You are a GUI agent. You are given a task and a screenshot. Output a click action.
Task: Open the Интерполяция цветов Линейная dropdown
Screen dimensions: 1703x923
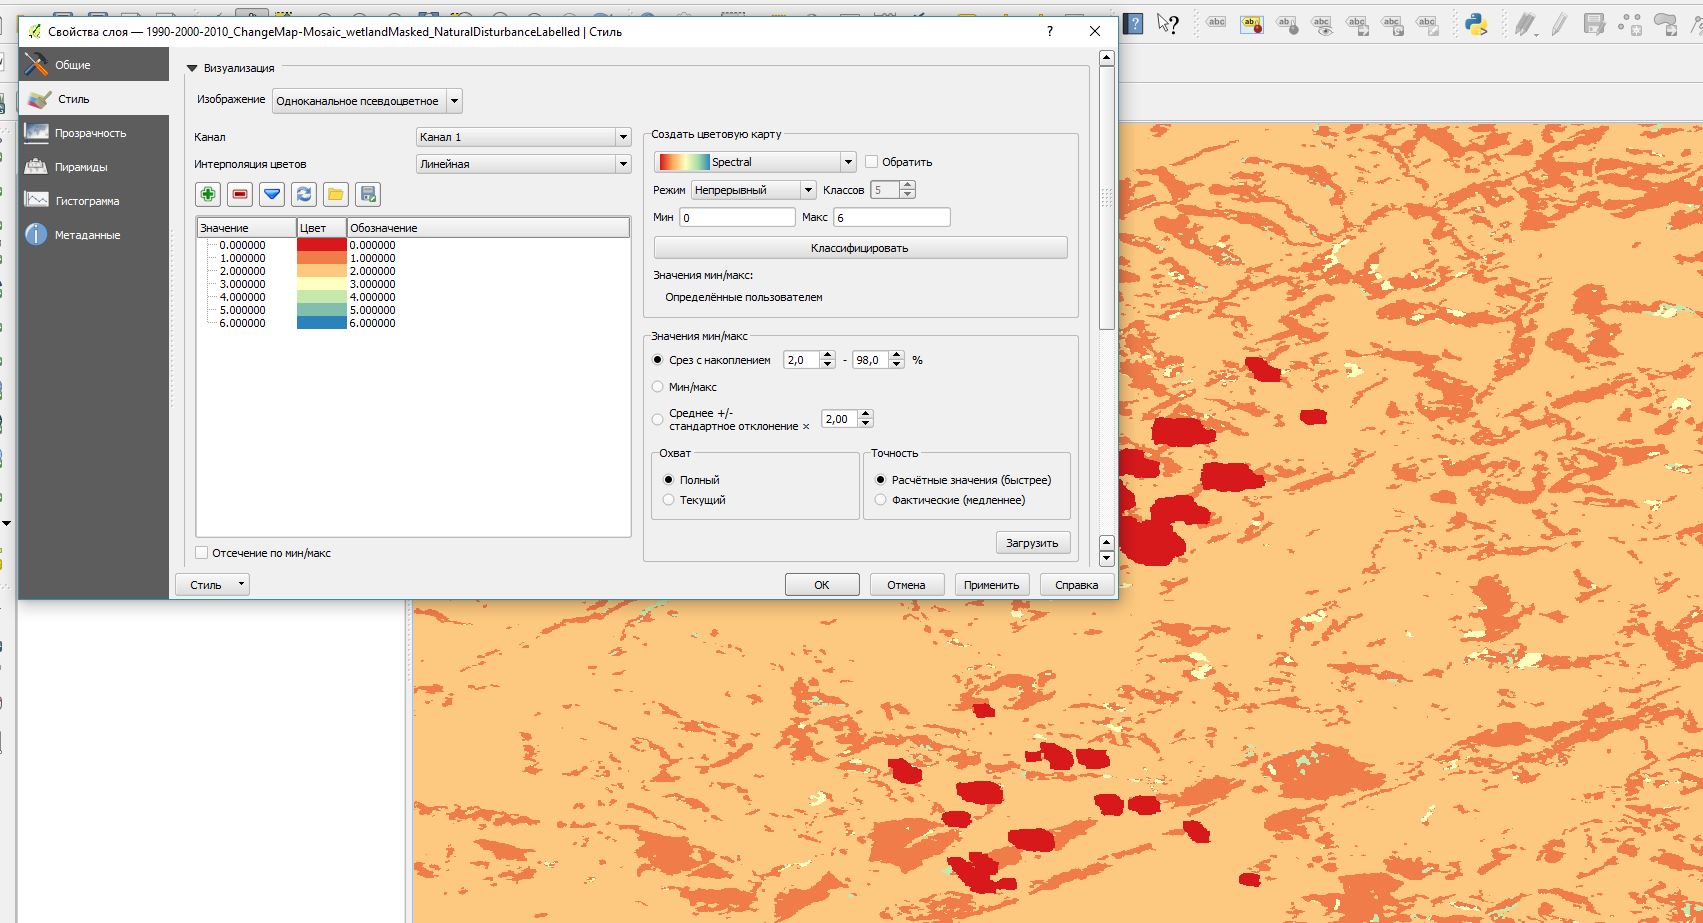point(523,164)
